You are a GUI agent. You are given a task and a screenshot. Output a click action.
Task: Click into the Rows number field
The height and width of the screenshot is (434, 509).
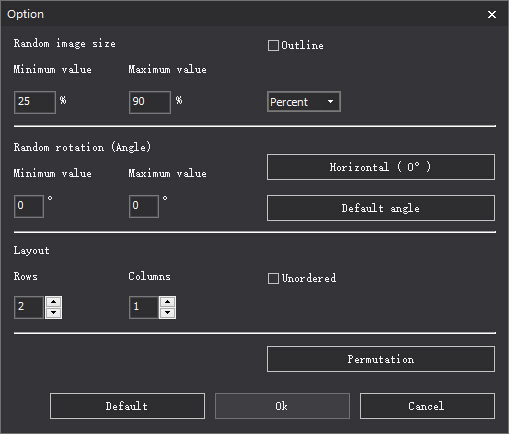[x=29, y=307]
